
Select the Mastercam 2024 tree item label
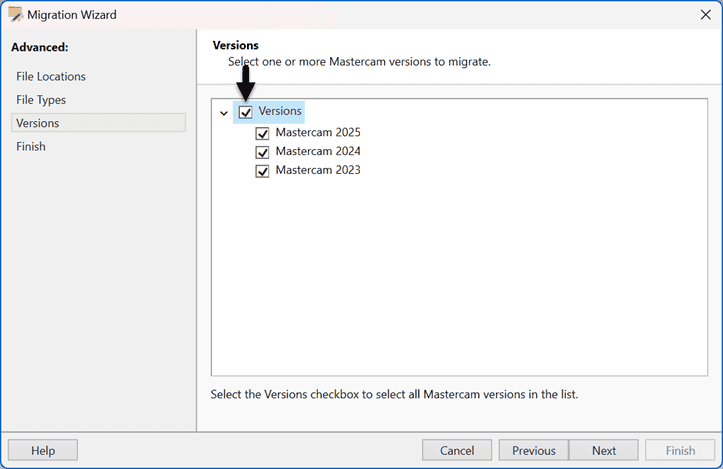(x=317, y=151)
